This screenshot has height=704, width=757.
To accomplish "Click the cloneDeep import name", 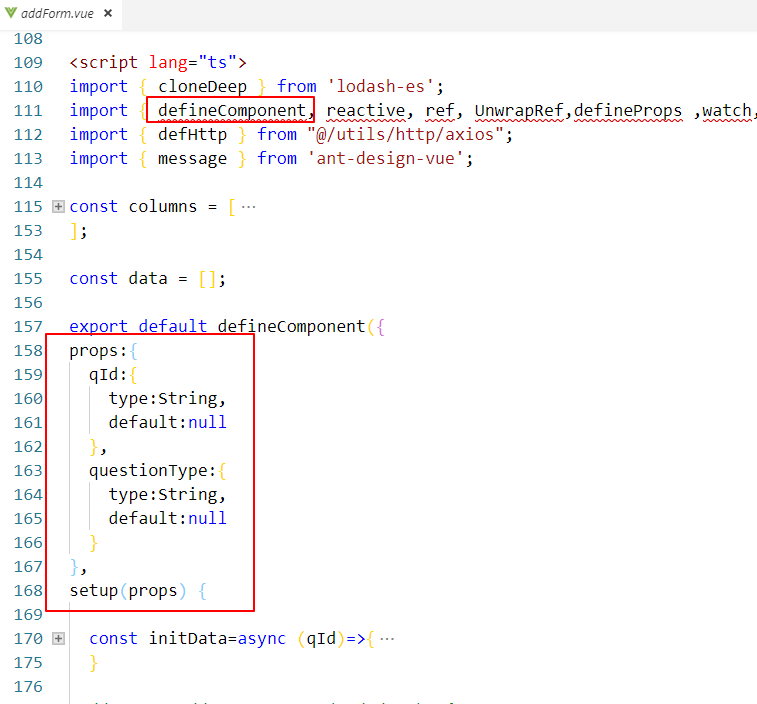I will pos(202,86).
